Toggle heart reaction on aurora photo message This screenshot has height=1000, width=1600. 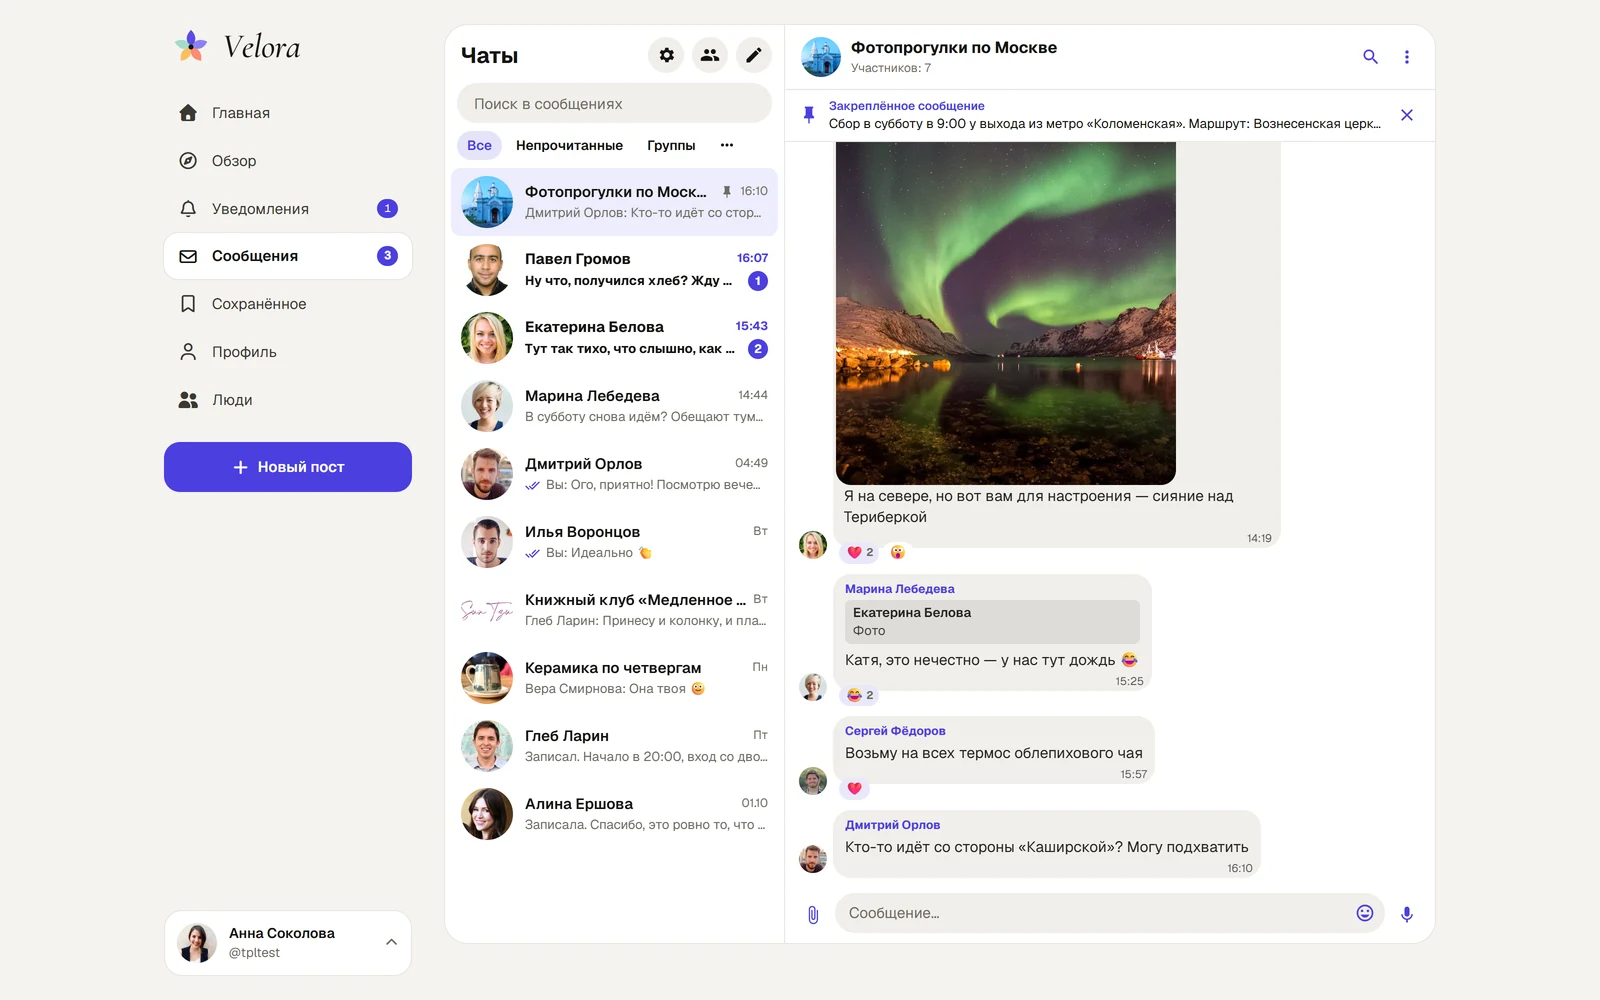(x=860, y=552)
